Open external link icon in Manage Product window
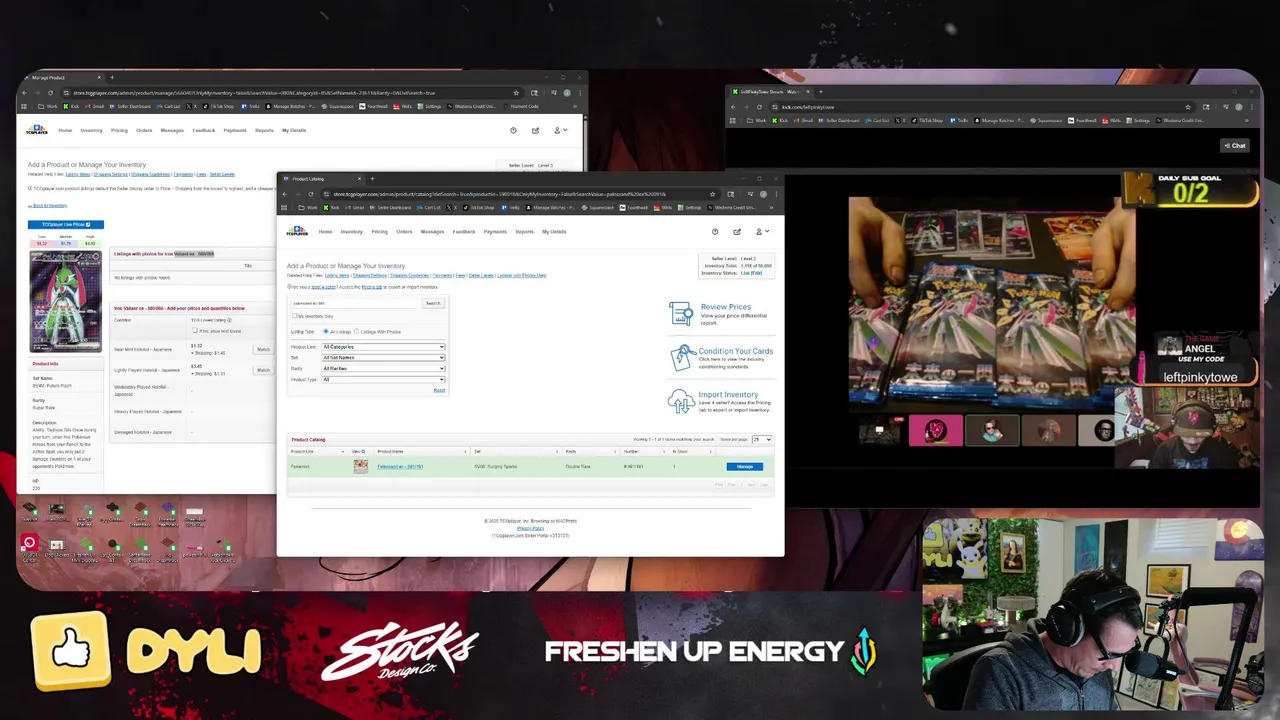 (x=535, y=130)
